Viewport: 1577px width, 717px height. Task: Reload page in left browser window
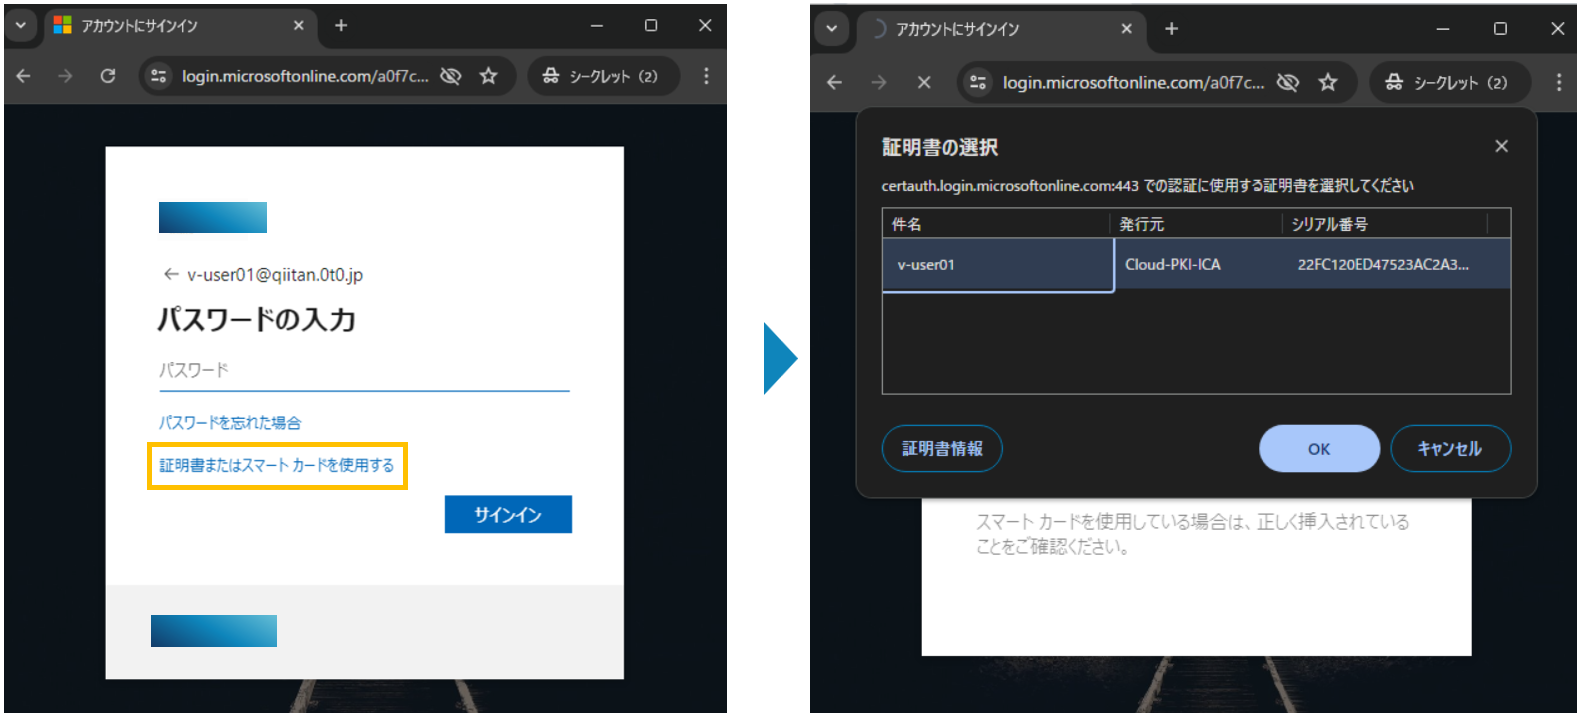click(108, 76)
